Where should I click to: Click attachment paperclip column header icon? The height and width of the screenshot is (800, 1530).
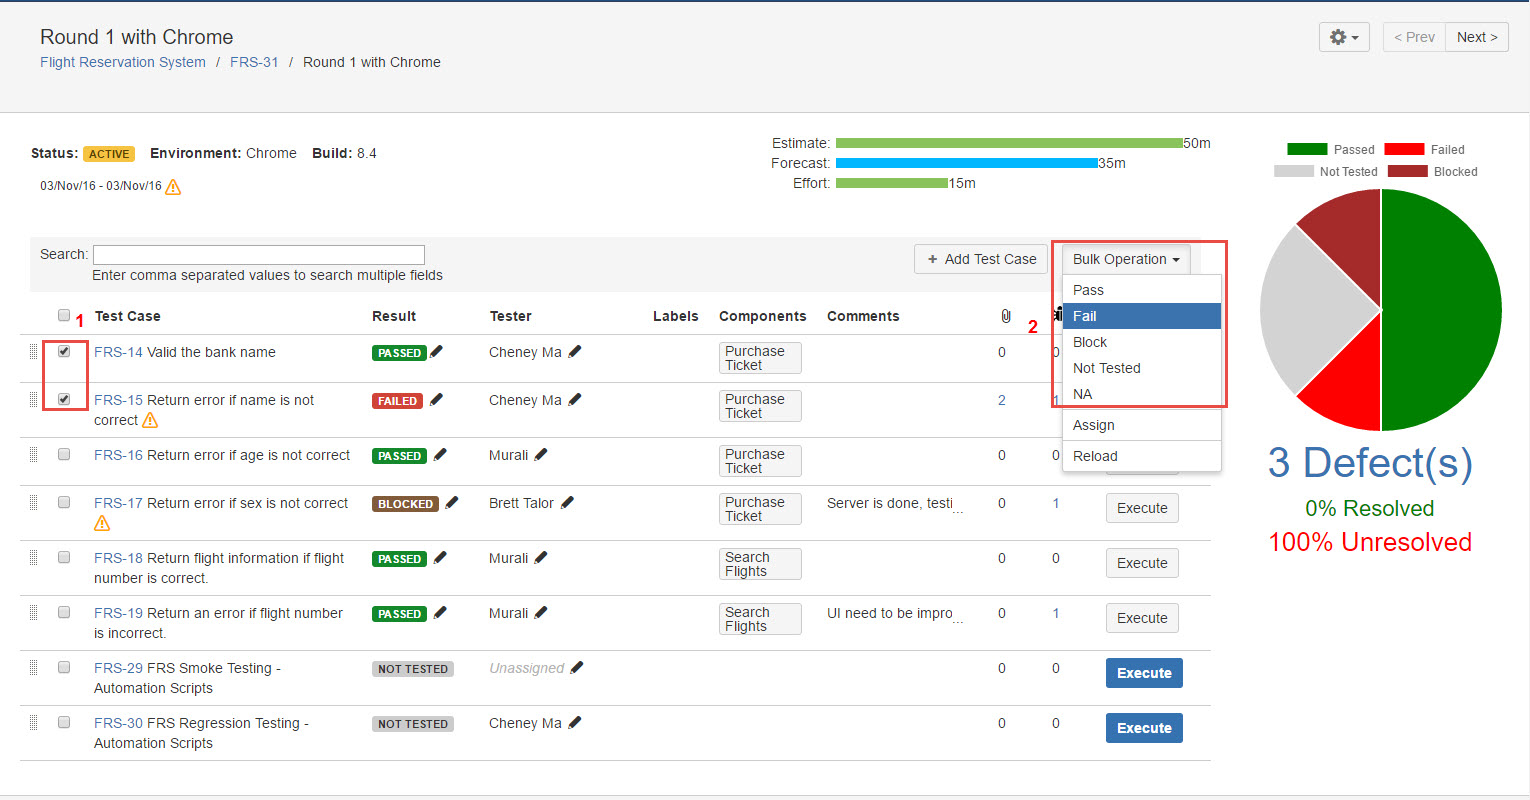[x=1006, y=316]
